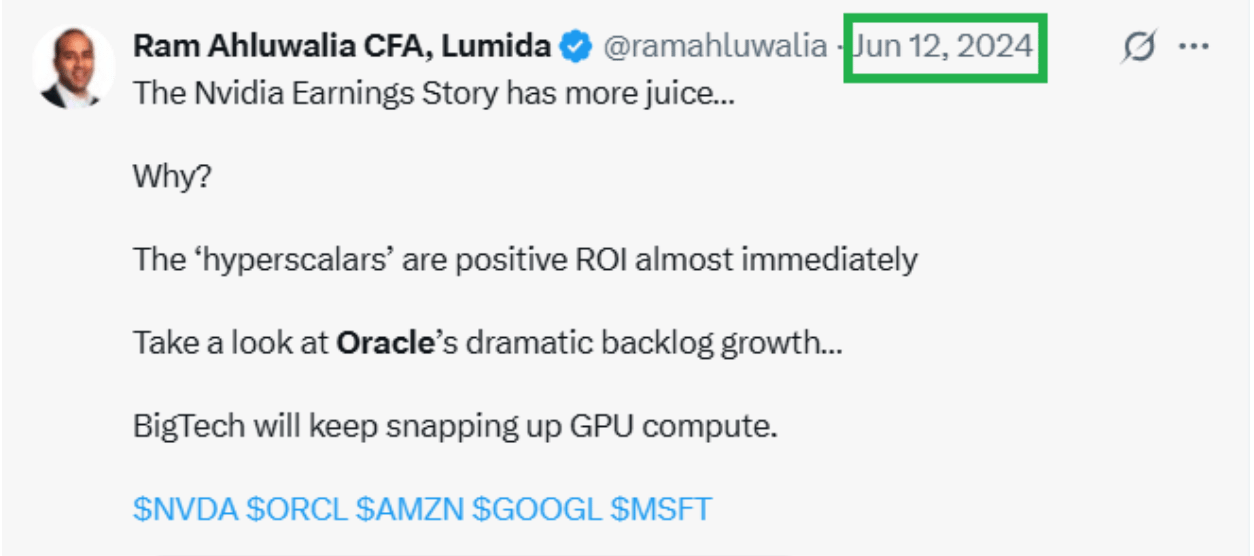Open the three-dot more options menu
Screen dimensions: 1254x556
(x=1194, y=47)
